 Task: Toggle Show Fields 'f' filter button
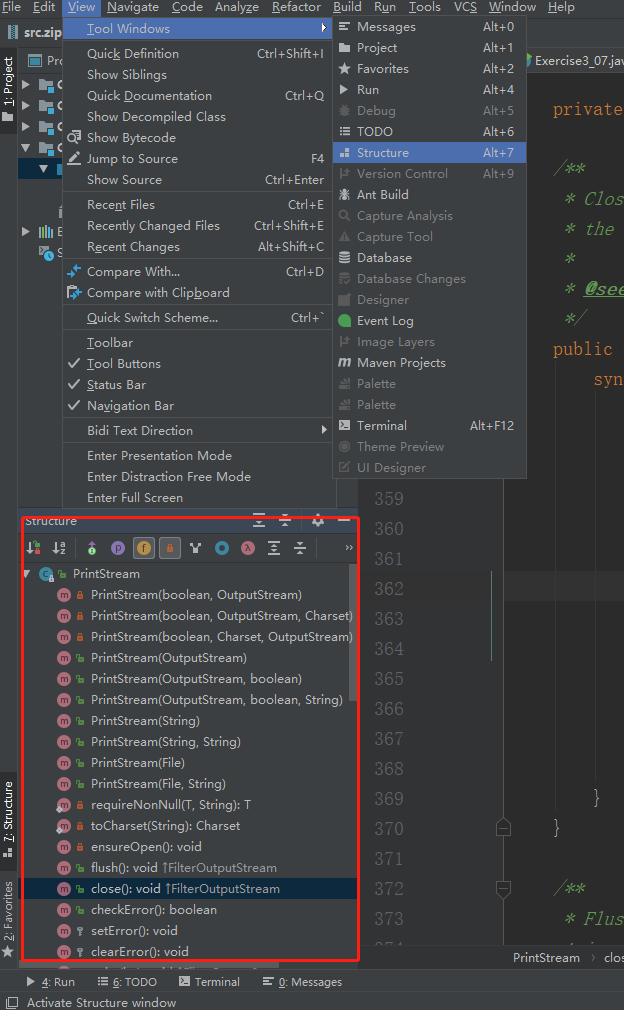click(x=144, y=548)
